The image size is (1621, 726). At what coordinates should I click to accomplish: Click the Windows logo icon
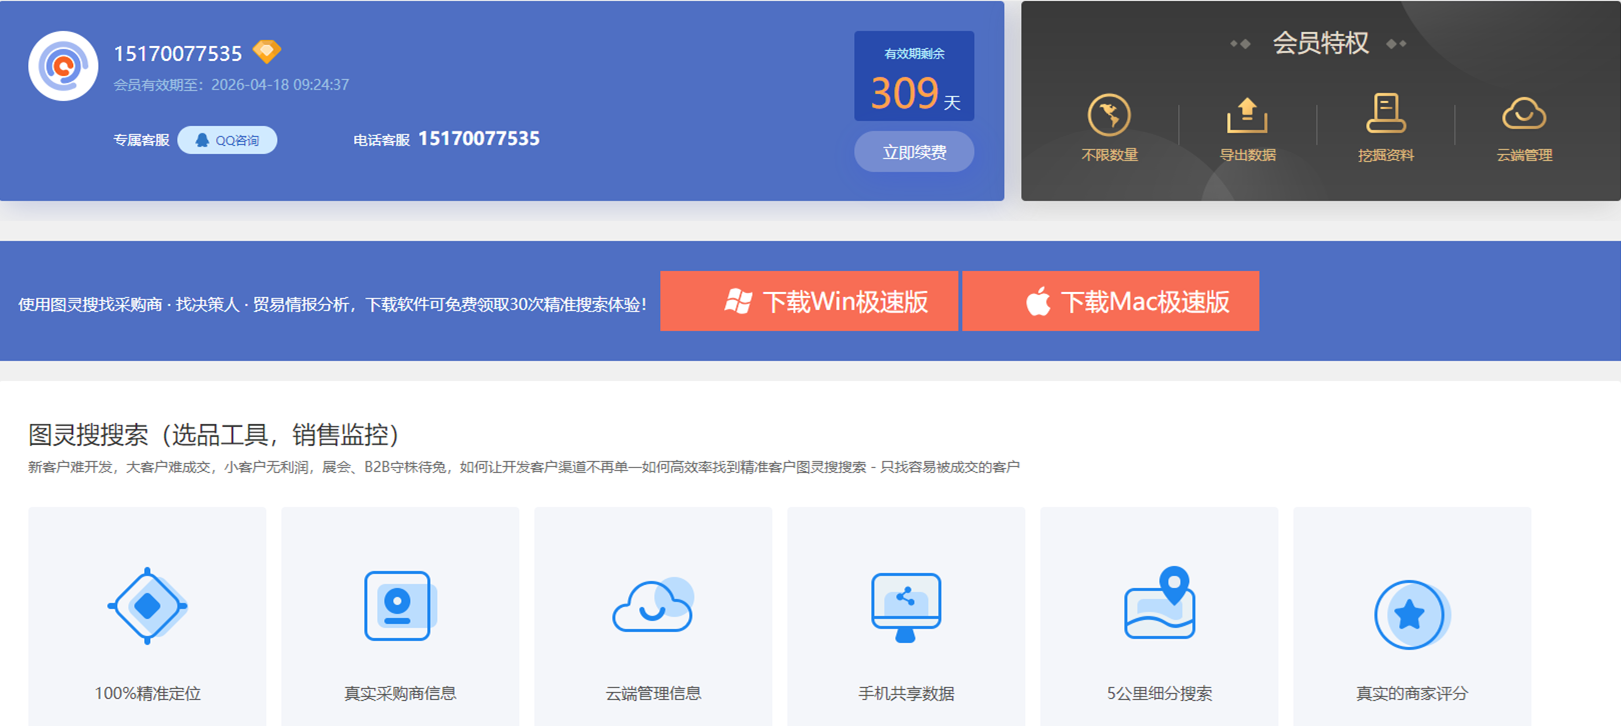click(738, 301)
